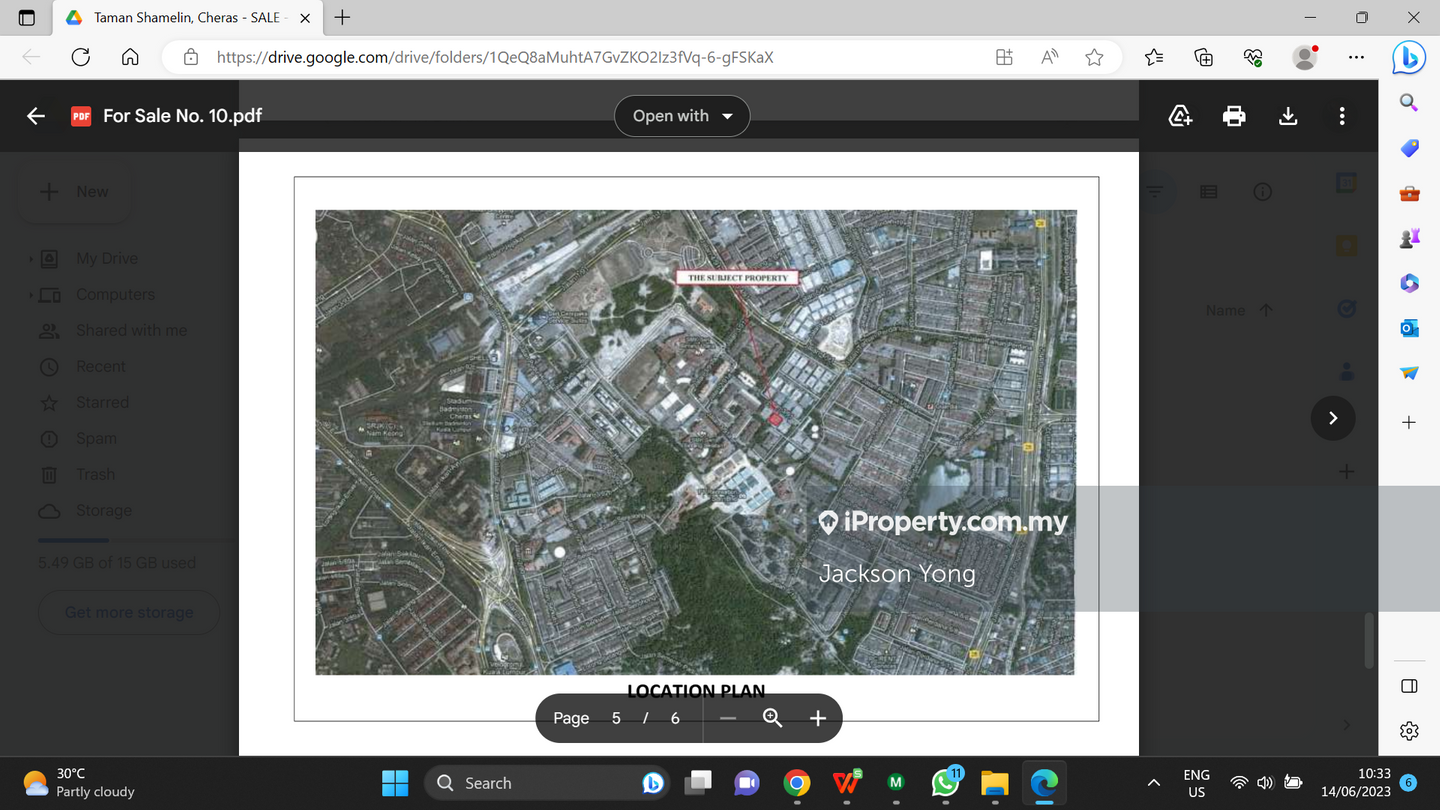Screen dimensions: 1440x810
Task: Edit the current page number field
Action: tap(616, 718)
